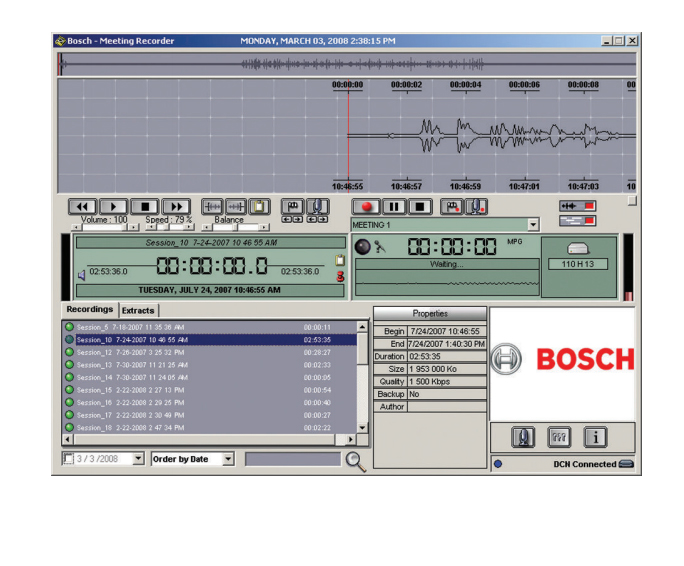Click the search text field
This screenshot has height=566, width=684.
[292, 459]
